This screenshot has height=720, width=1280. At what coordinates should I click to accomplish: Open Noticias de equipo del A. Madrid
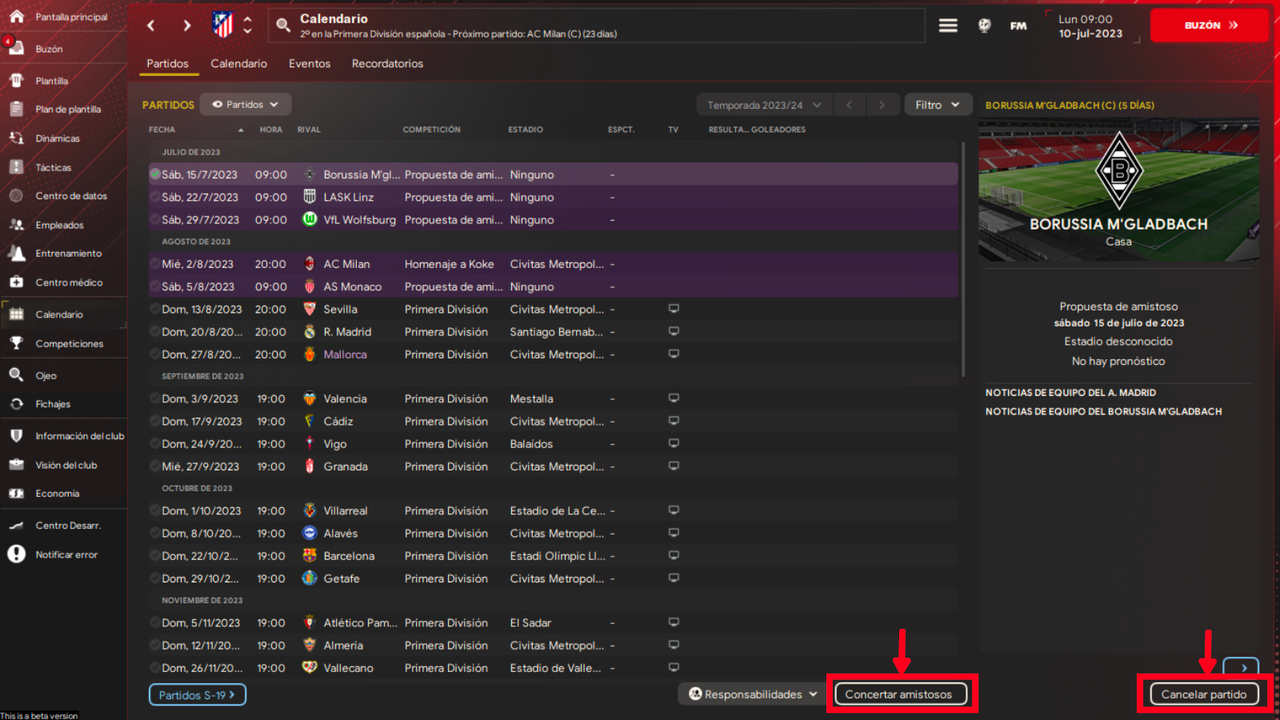point(1070,393)
